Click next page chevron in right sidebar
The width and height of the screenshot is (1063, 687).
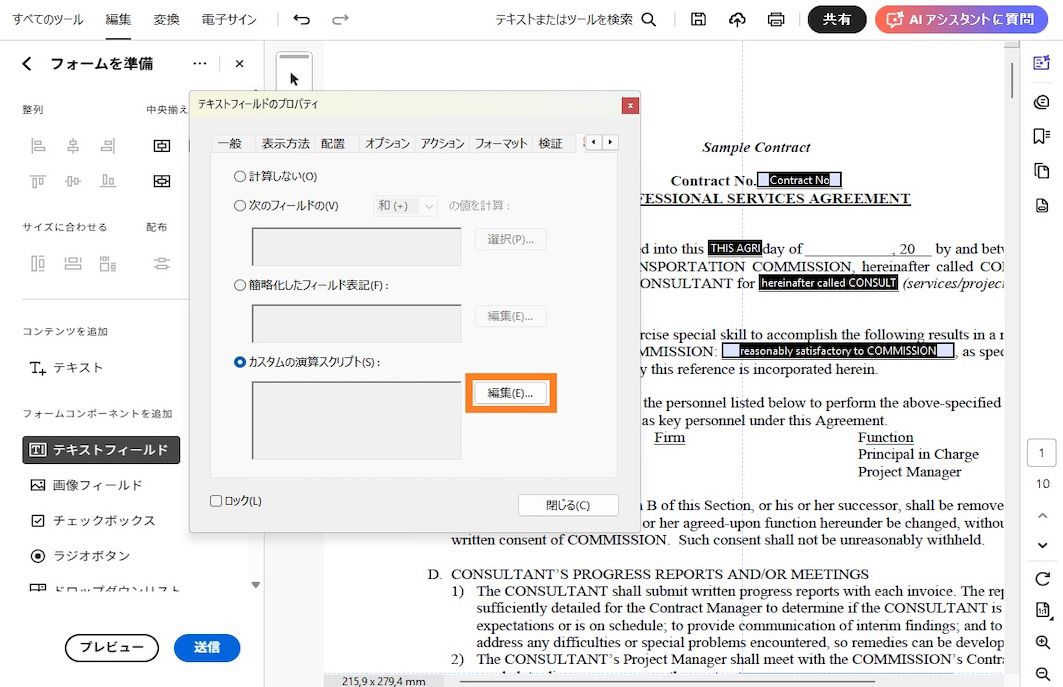1043,545
